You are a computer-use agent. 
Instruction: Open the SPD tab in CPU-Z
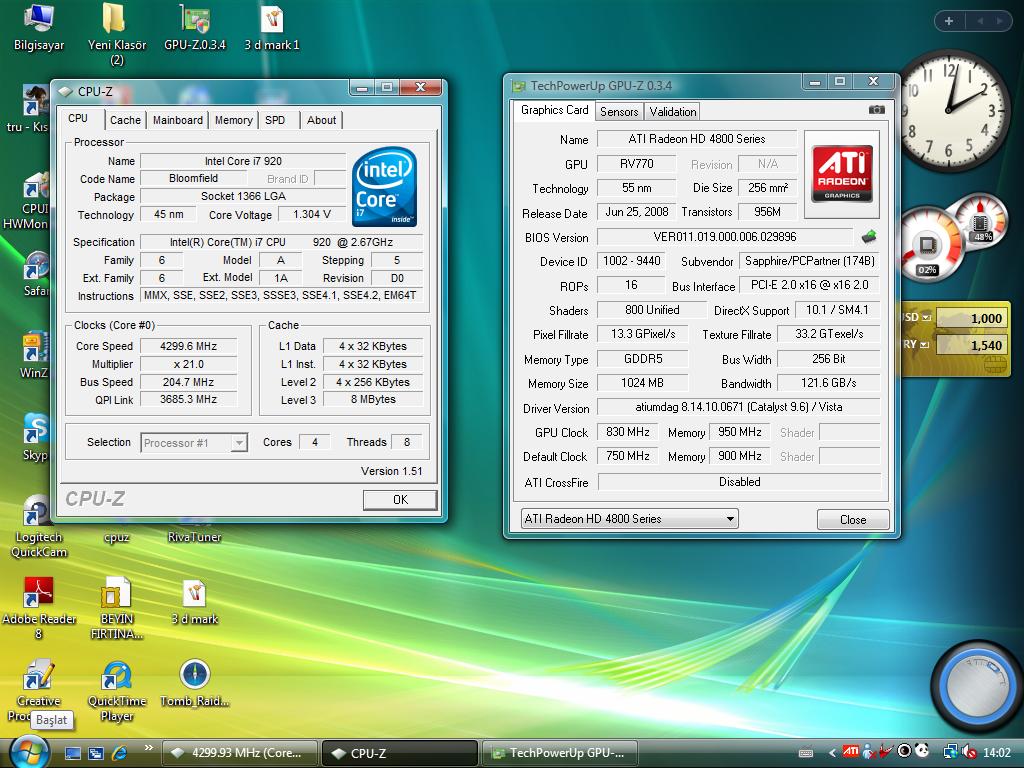(275, 120)
